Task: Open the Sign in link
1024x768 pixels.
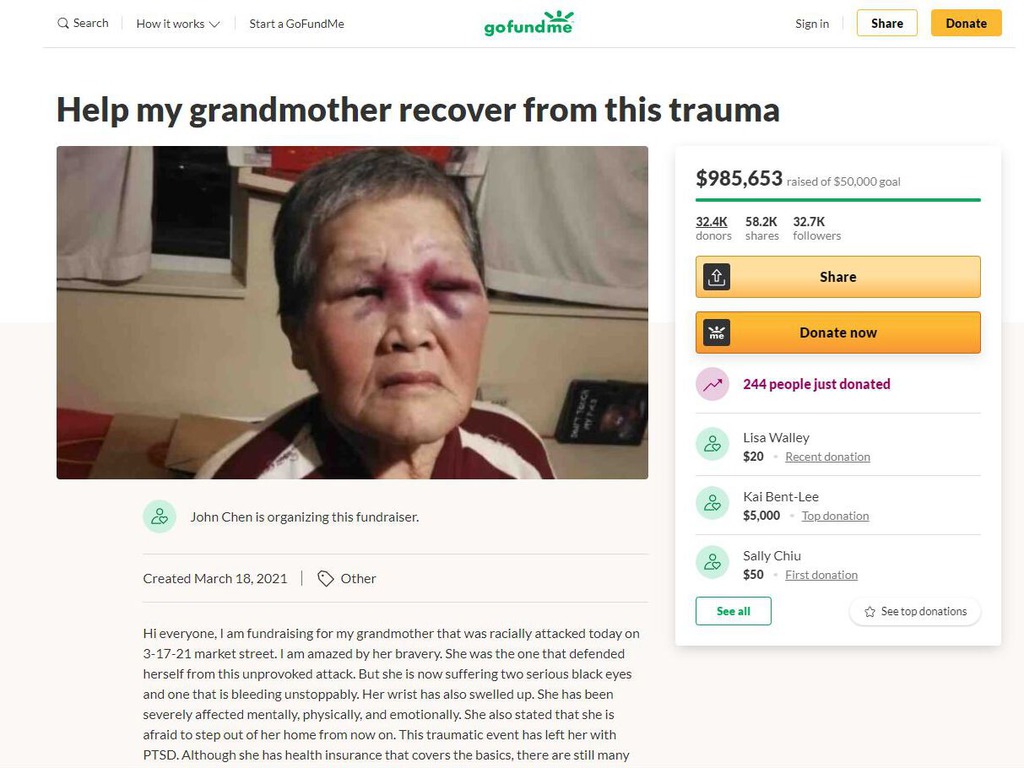Action: pos(812,24)
